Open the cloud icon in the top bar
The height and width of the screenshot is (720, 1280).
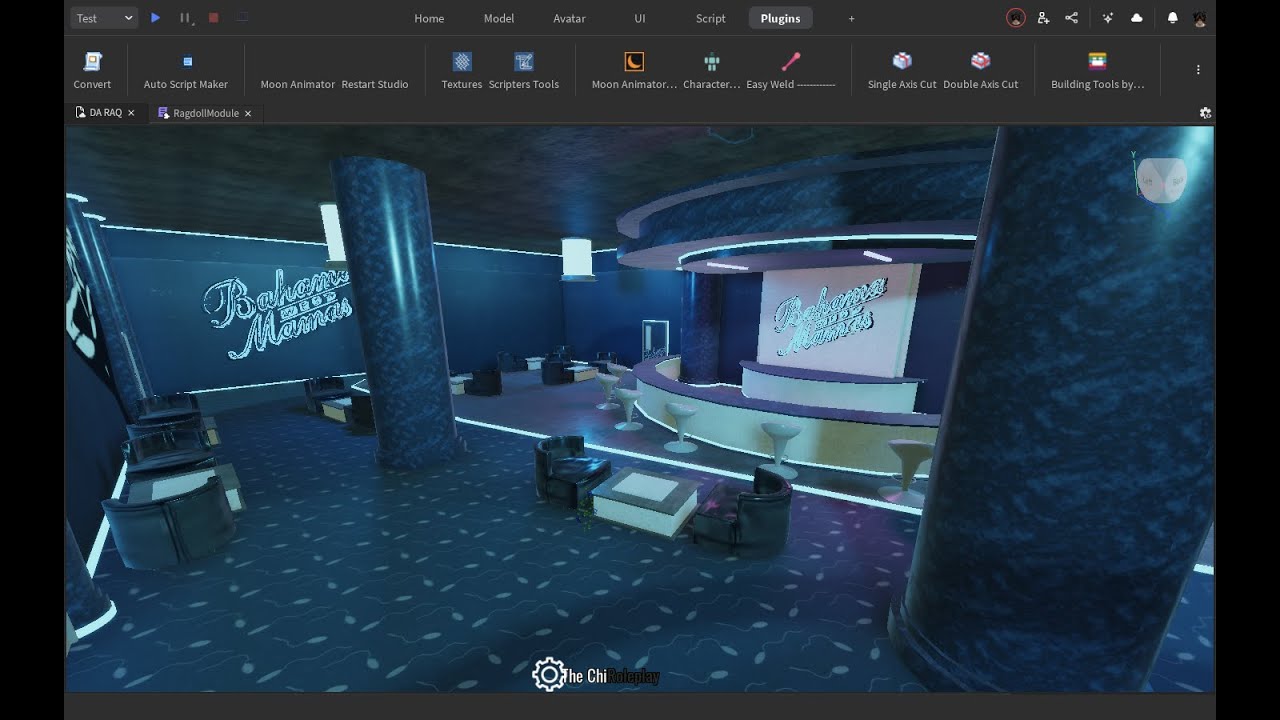tap(1137, 18)
